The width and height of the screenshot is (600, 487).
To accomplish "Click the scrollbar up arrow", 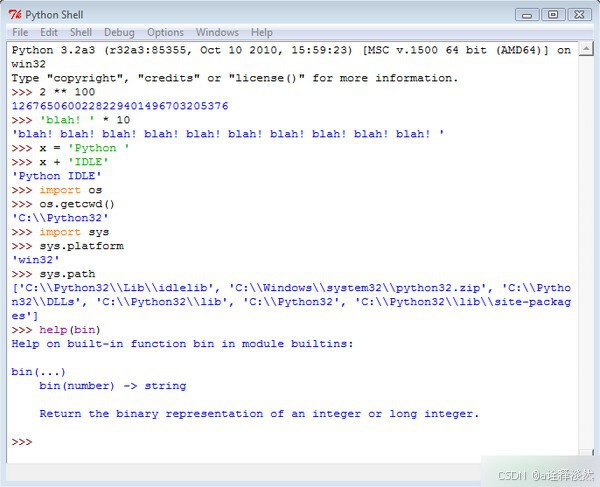I will click(x=586, y=49).
